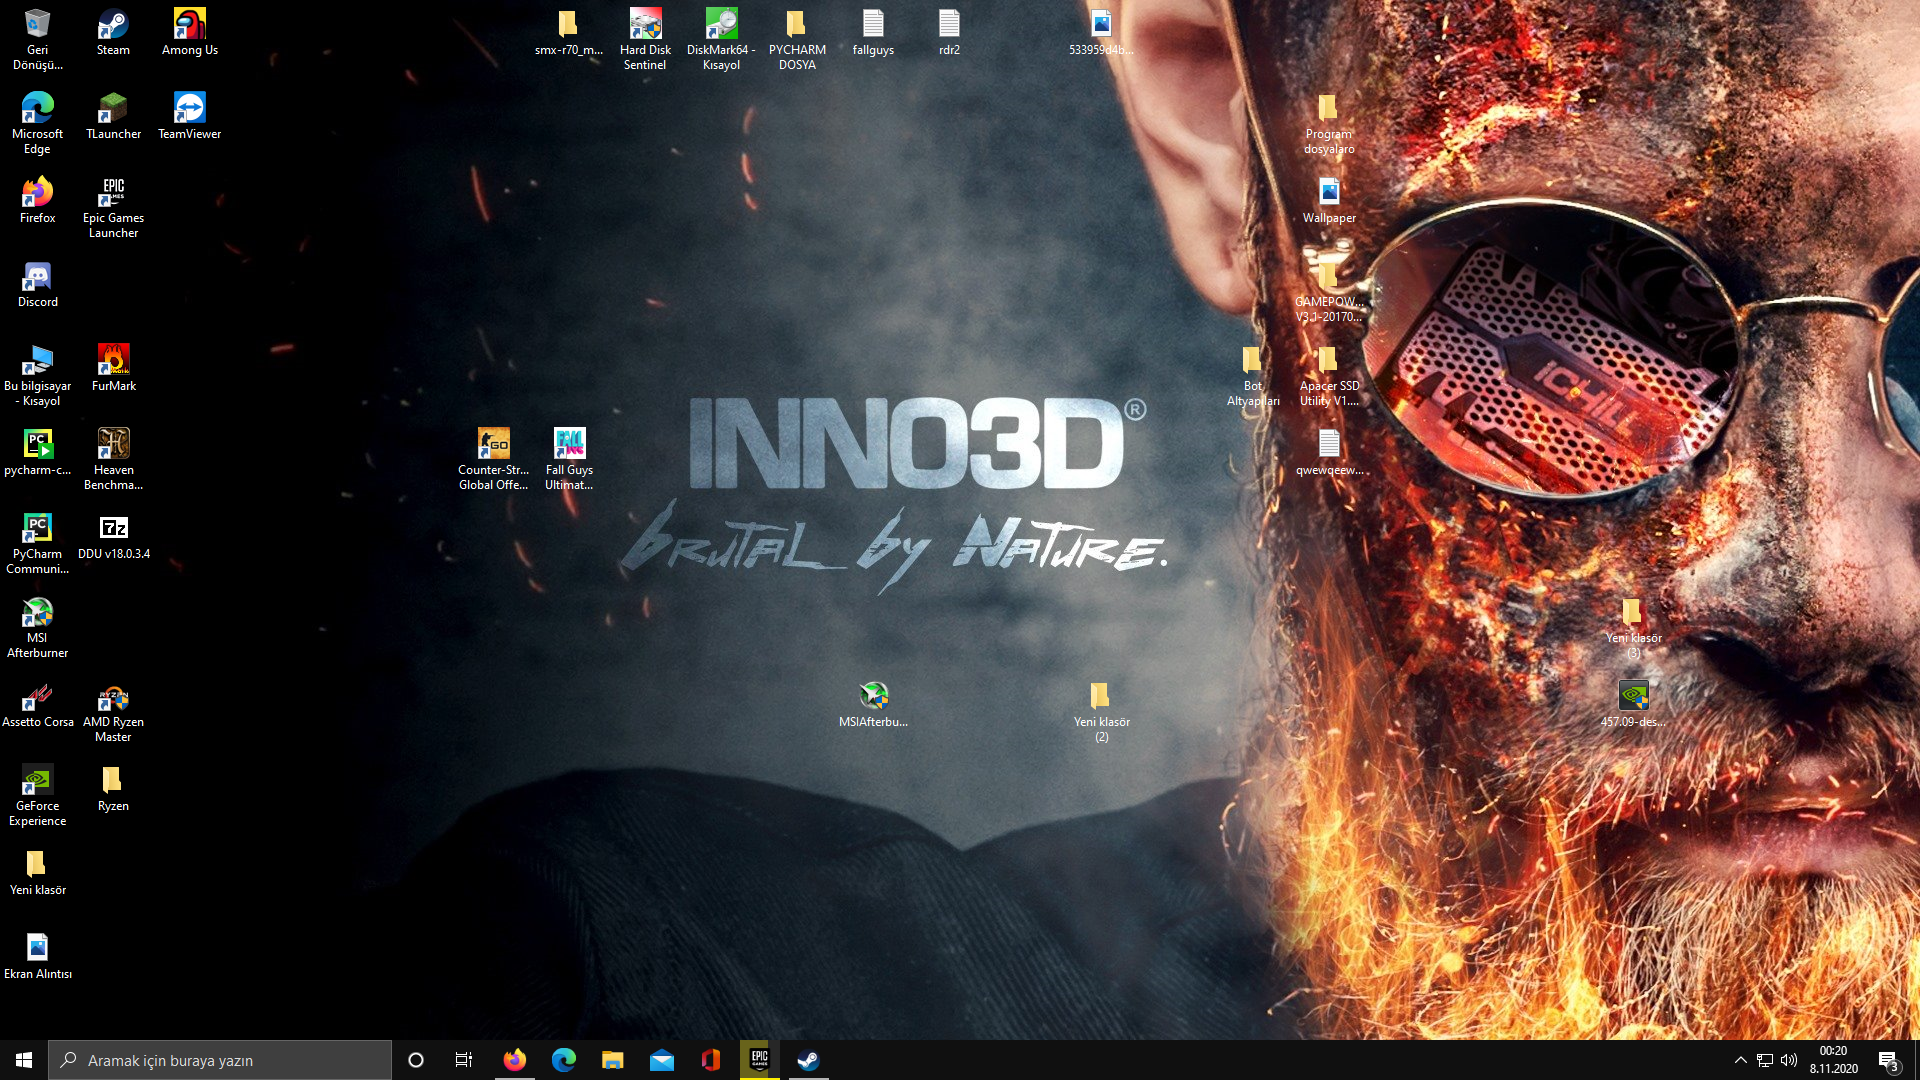Click the taskbar search box
This screenshot has width=1920, height=1080.
click(x=220, y=1060)
